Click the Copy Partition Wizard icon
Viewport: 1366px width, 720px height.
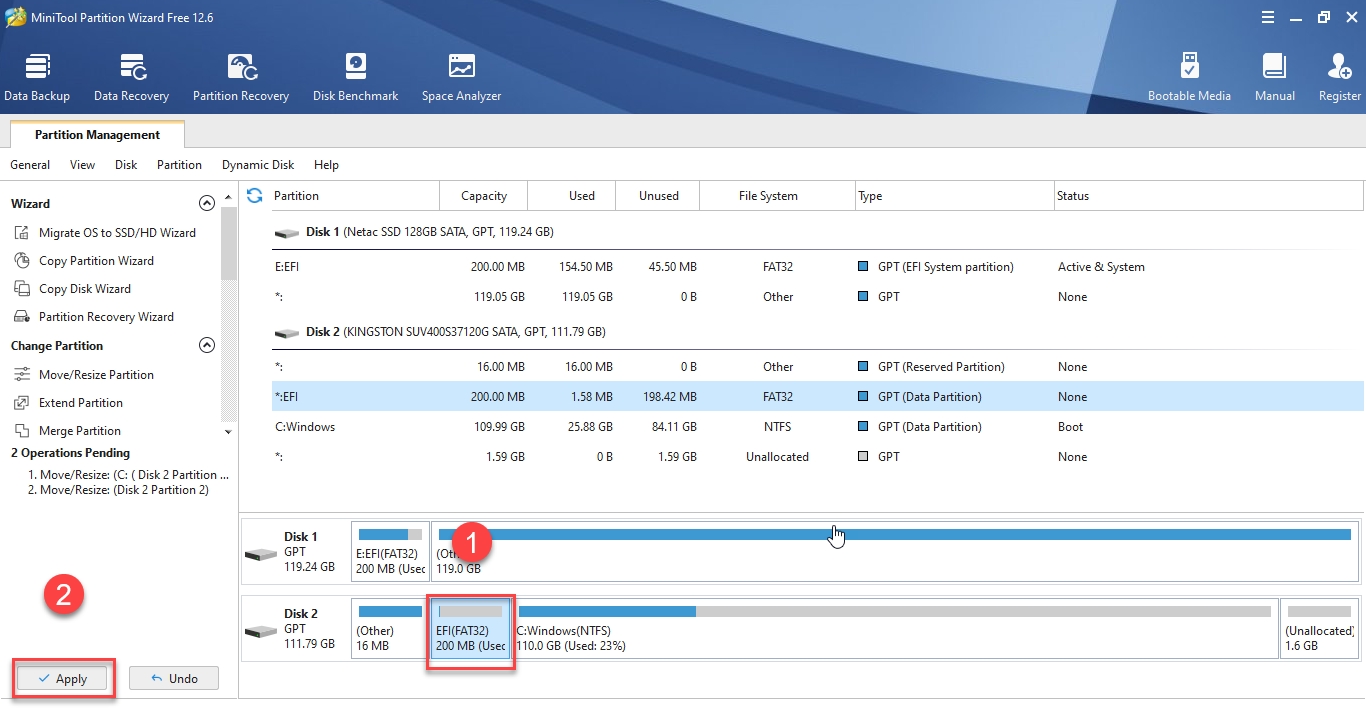click(x=22, y=261)
